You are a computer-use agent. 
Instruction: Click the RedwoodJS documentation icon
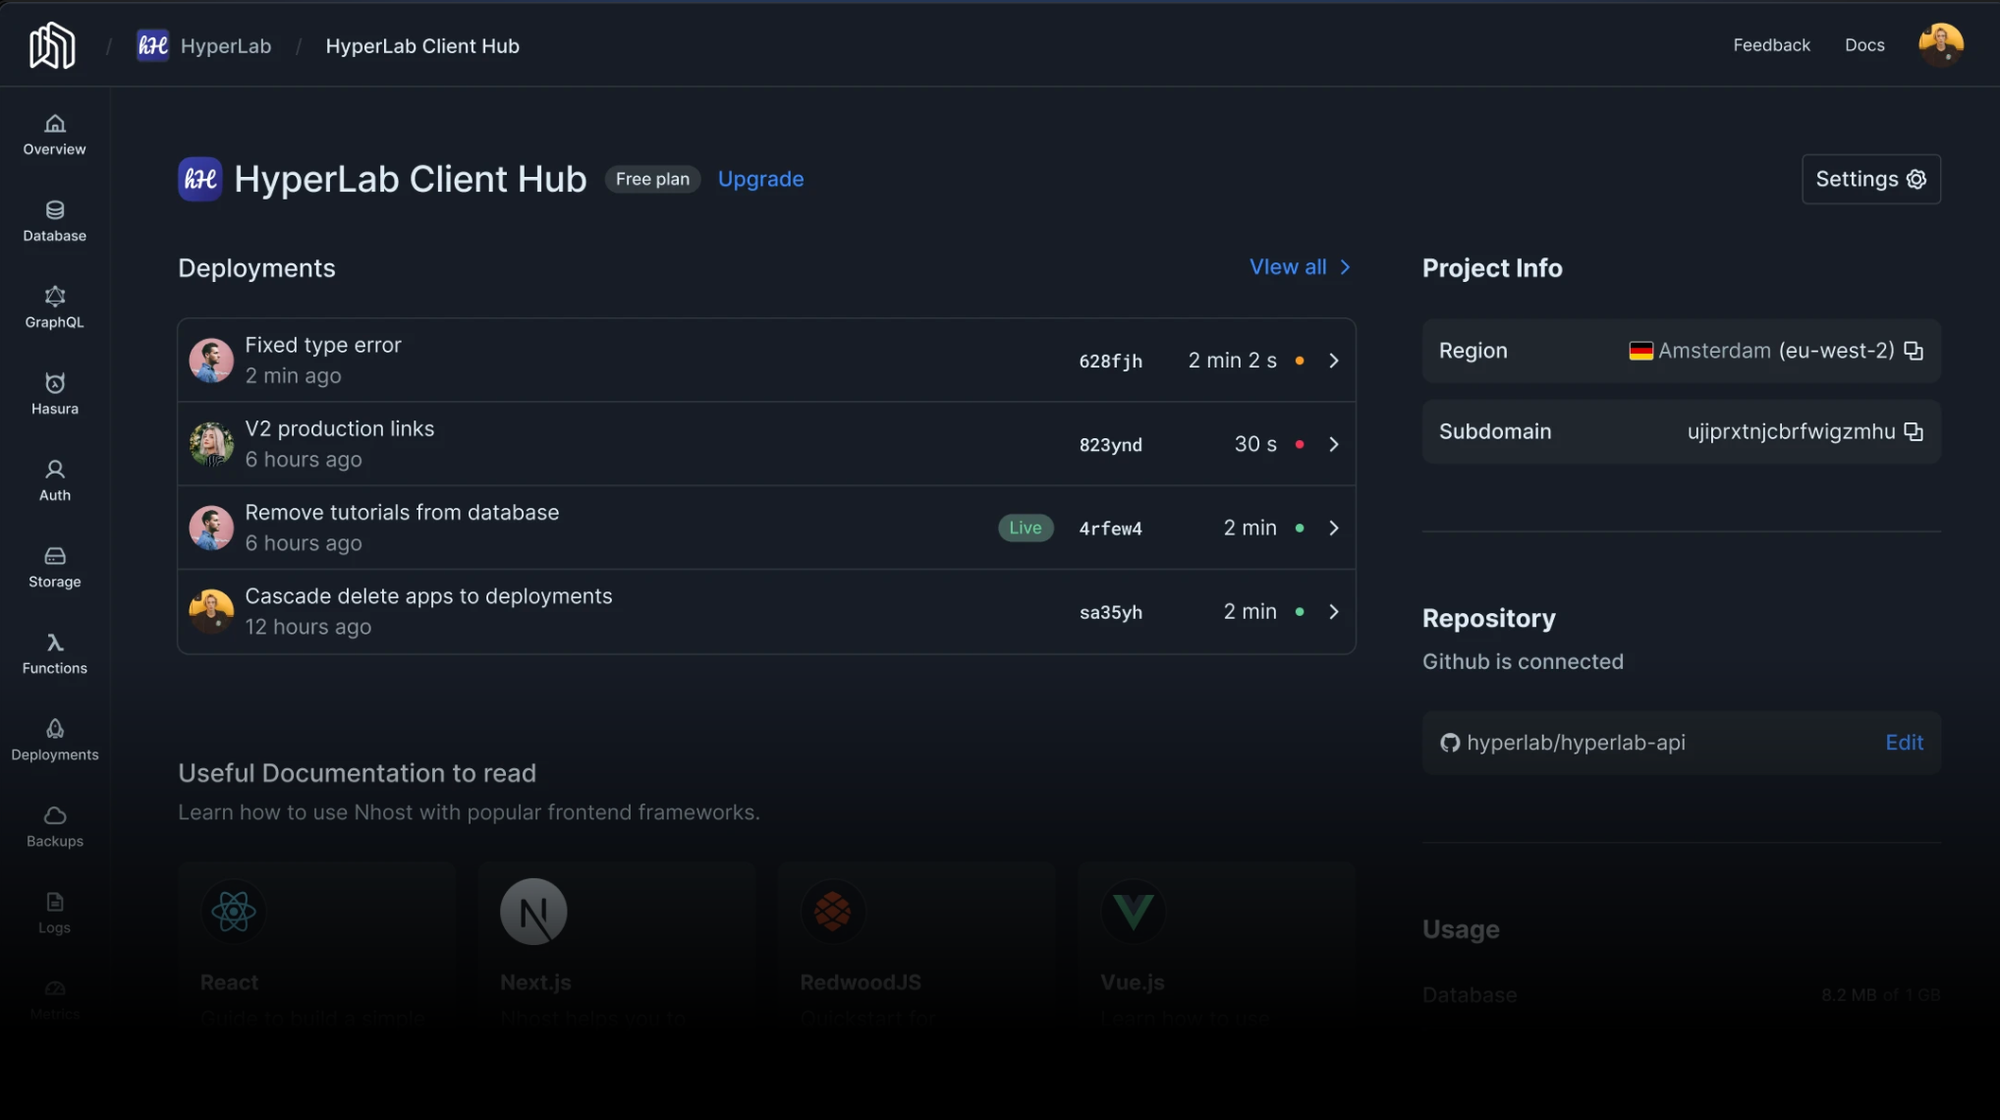[x=833, y=911]
